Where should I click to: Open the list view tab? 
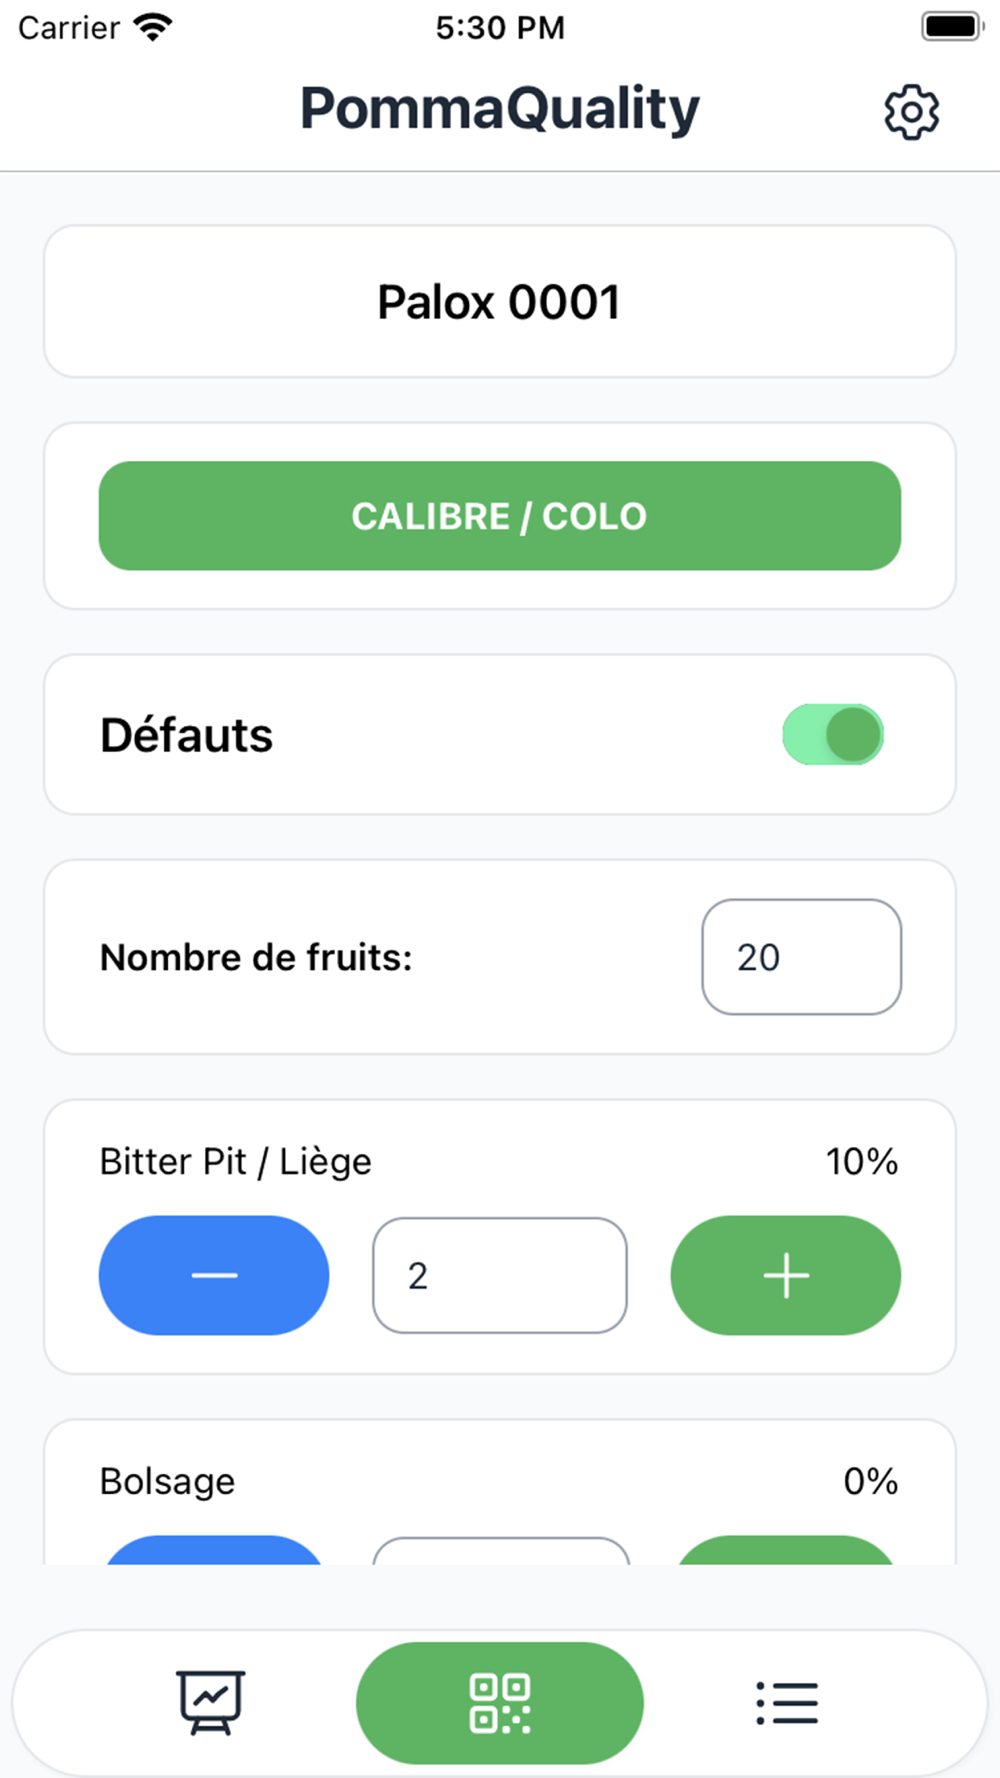[787, 1702]
